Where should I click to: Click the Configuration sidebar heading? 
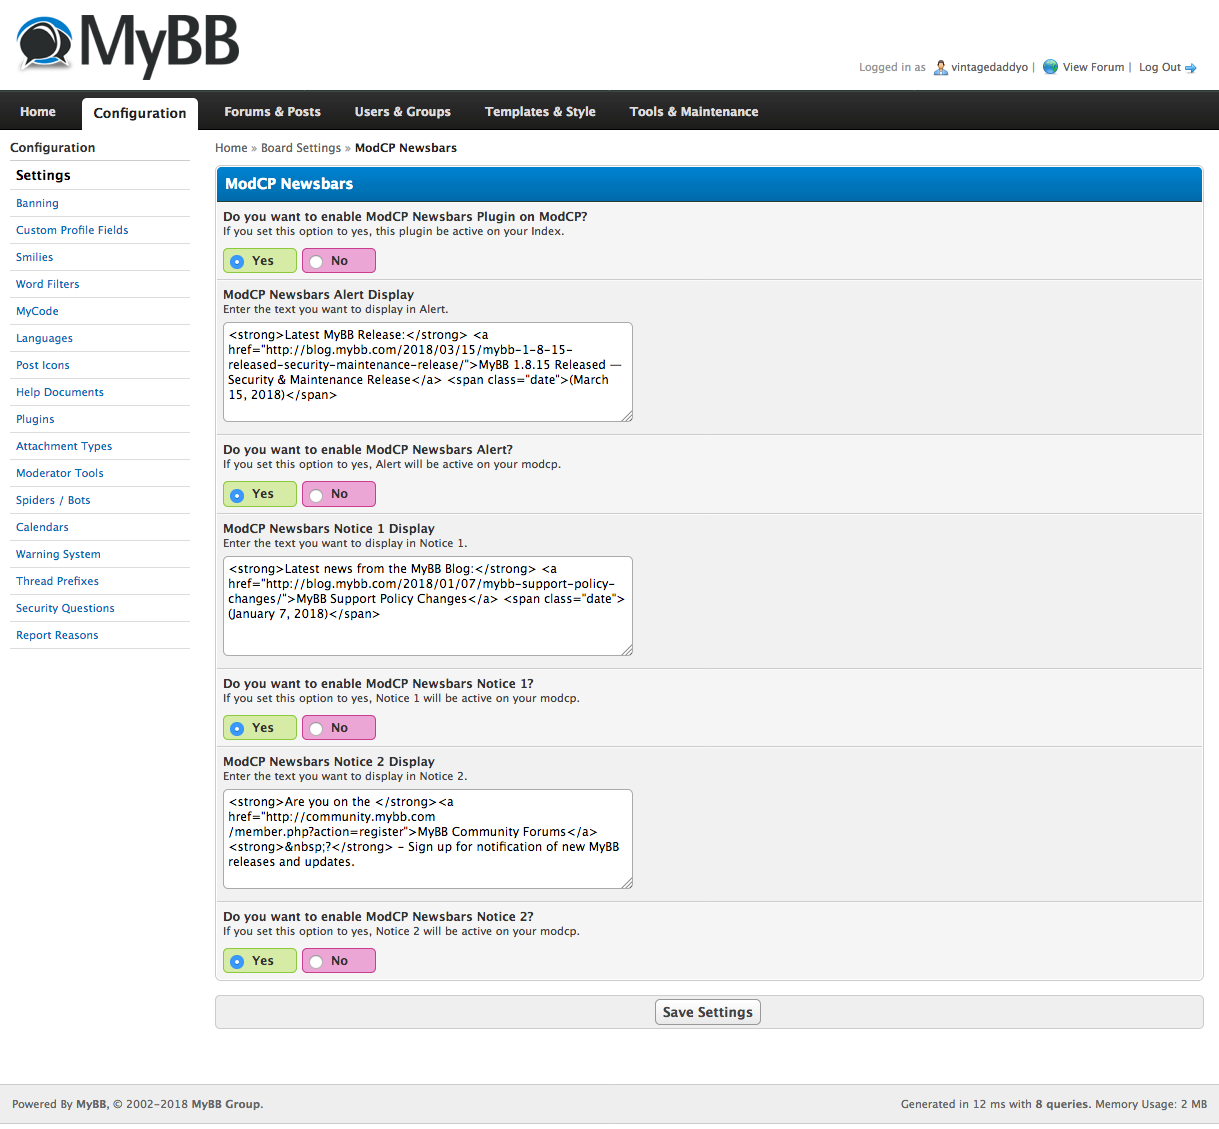(x=53, y=147)
